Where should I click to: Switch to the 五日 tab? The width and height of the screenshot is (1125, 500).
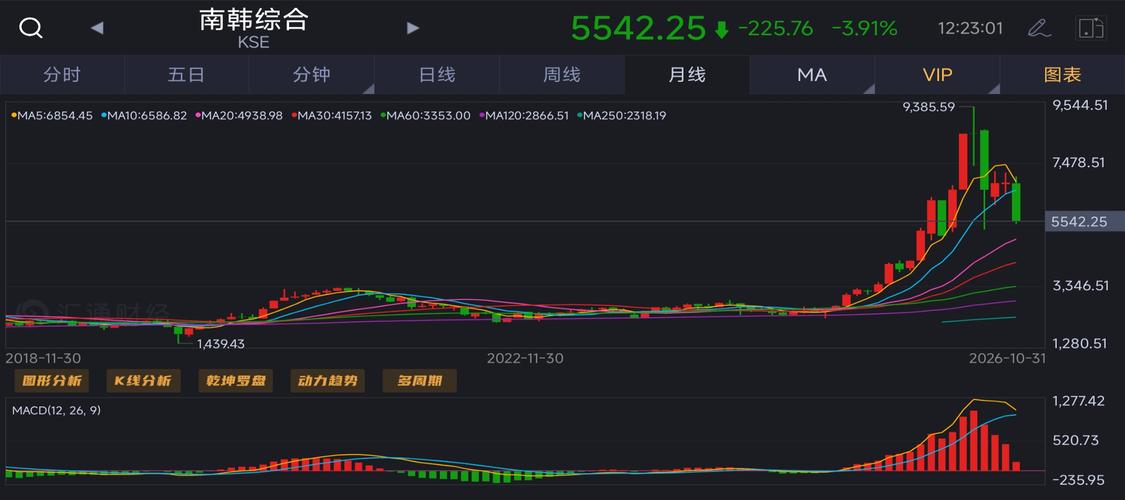pyautogui.click(x=187, y=75)
